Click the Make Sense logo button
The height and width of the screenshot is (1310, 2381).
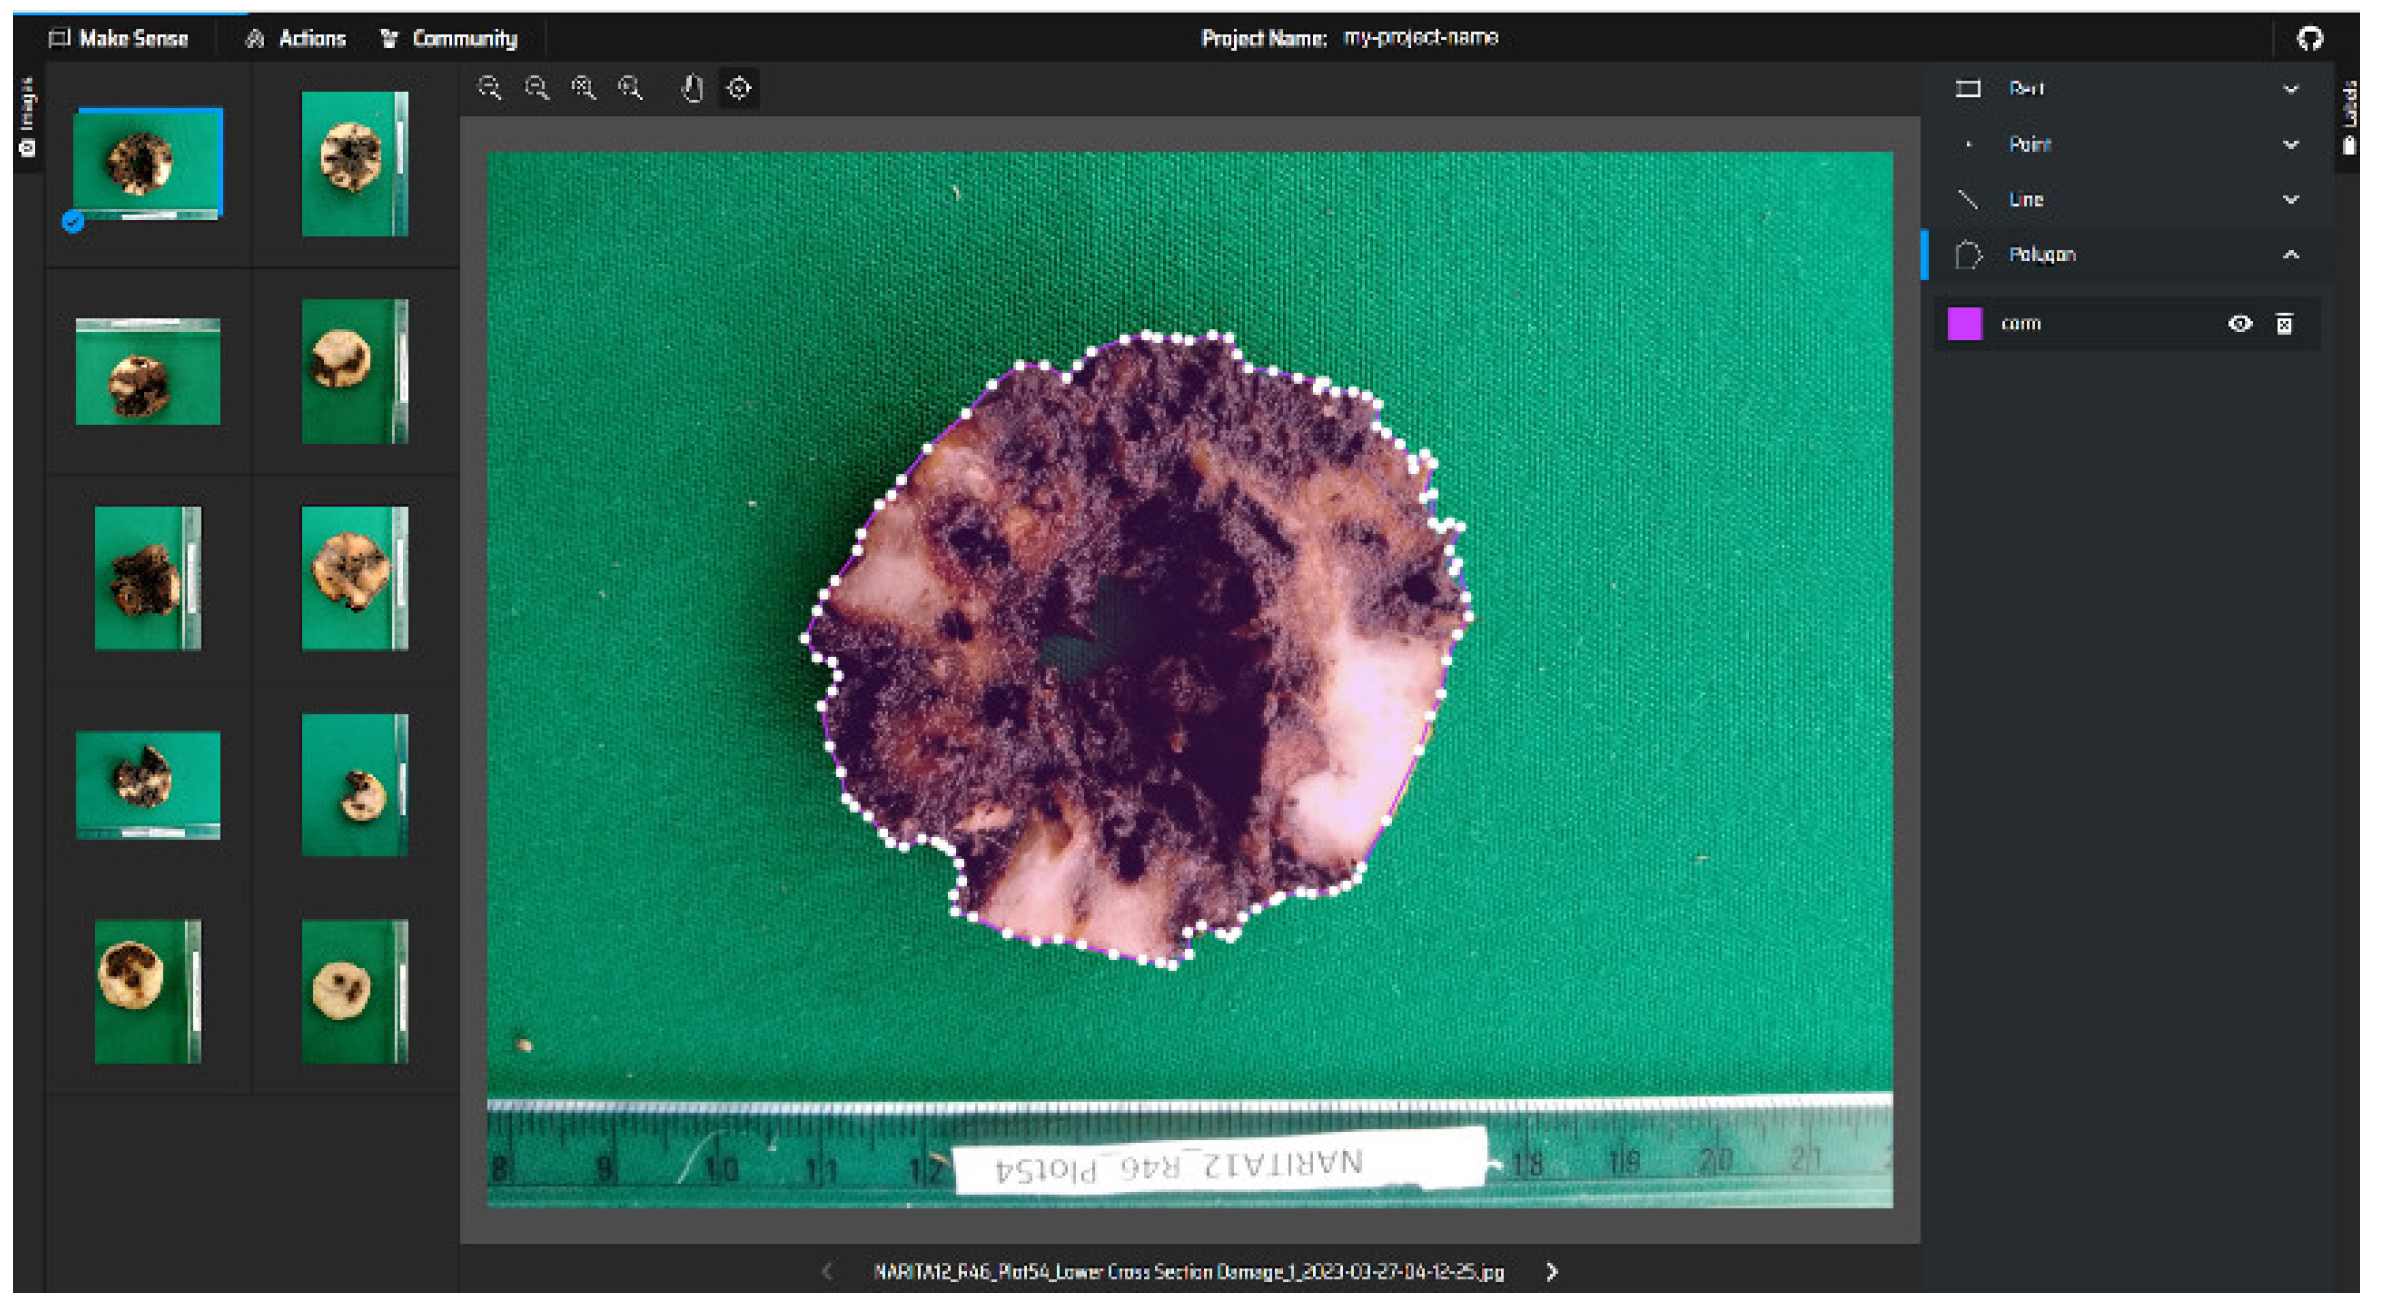coord(119,38)
